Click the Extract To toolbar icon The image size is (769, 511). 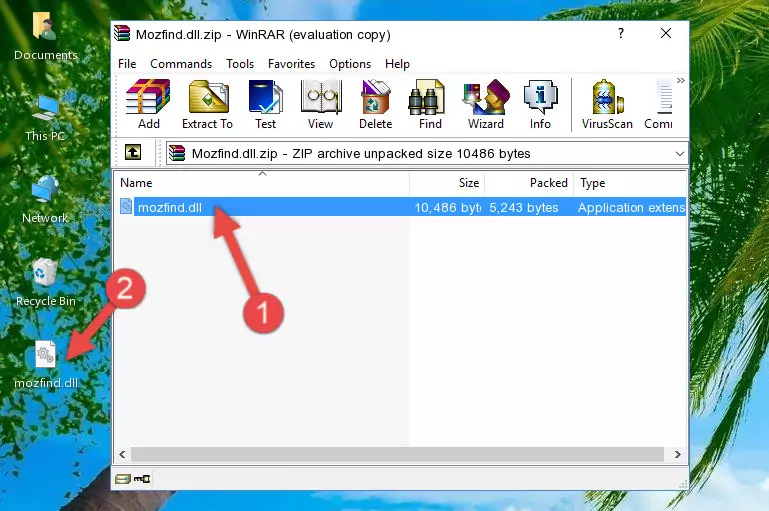pos(207,104)
